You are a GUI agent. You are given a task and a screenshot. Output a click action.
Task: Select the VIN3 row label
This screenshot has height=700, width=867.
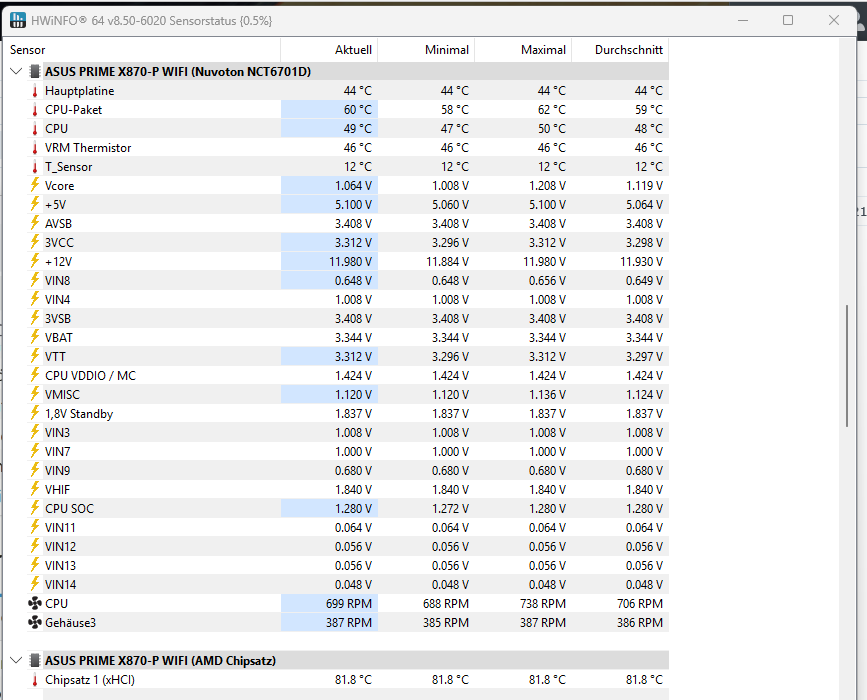58,432
